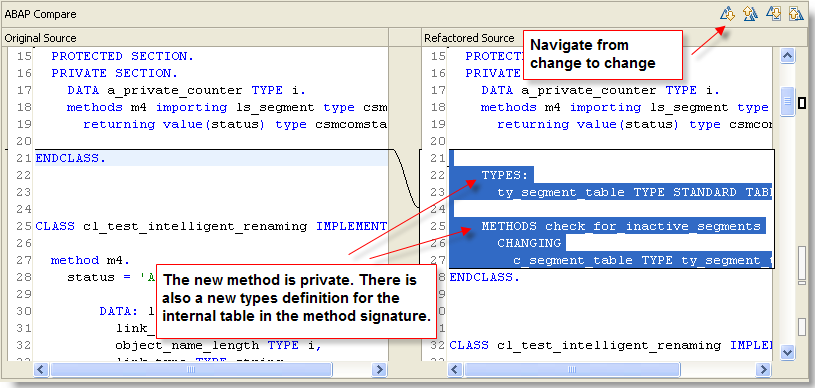Click 'CHANGING' on line 26 of Refactored Source
The width and height of the screenshot is (815, 388).
tap(529, 243)
